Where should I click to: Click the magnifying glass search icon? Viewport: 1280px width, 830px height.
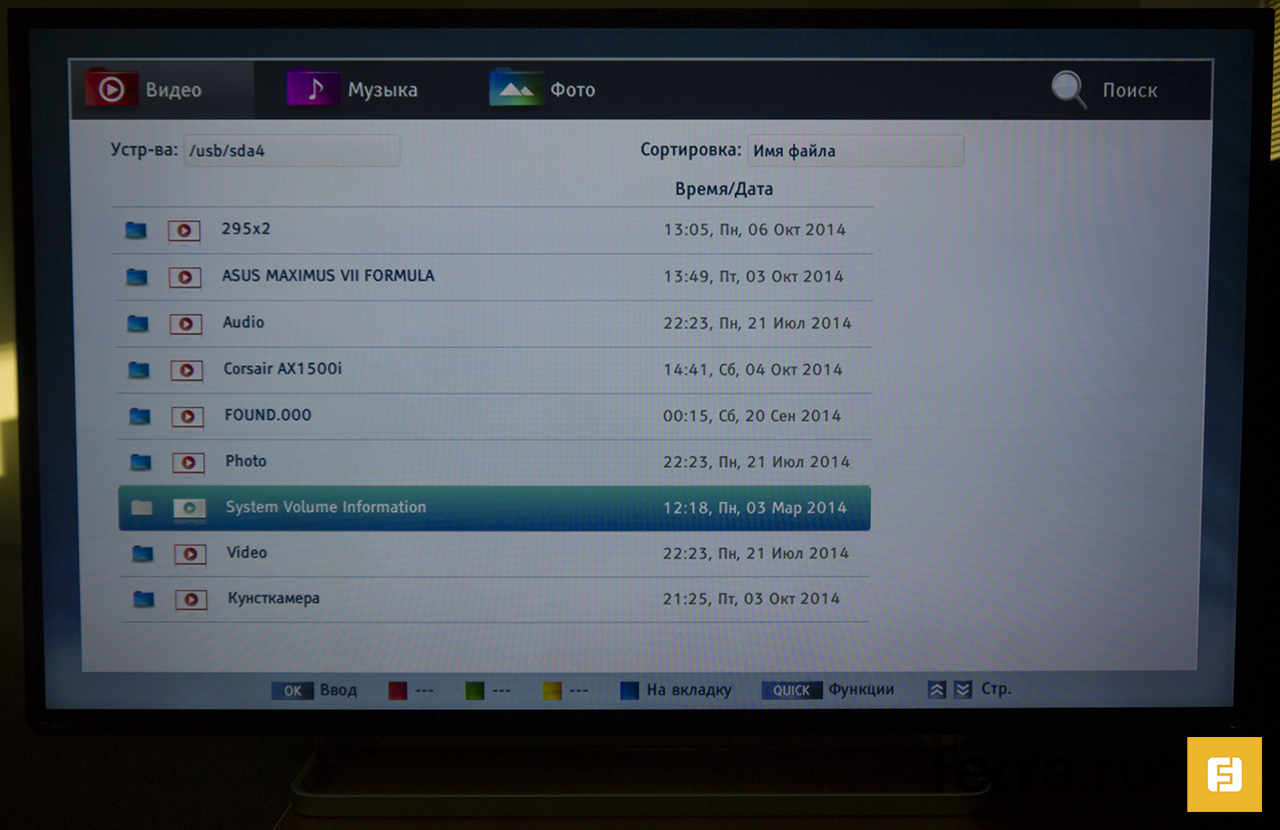coord(1069,90)
